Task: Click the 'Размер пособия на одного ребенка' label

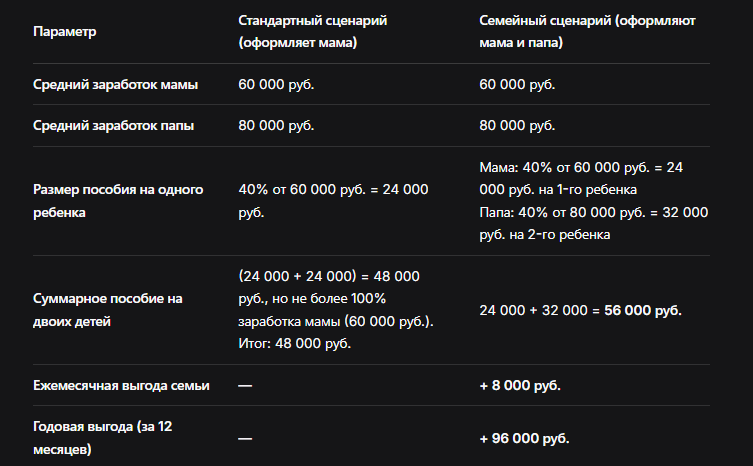Action: point(118,201)
